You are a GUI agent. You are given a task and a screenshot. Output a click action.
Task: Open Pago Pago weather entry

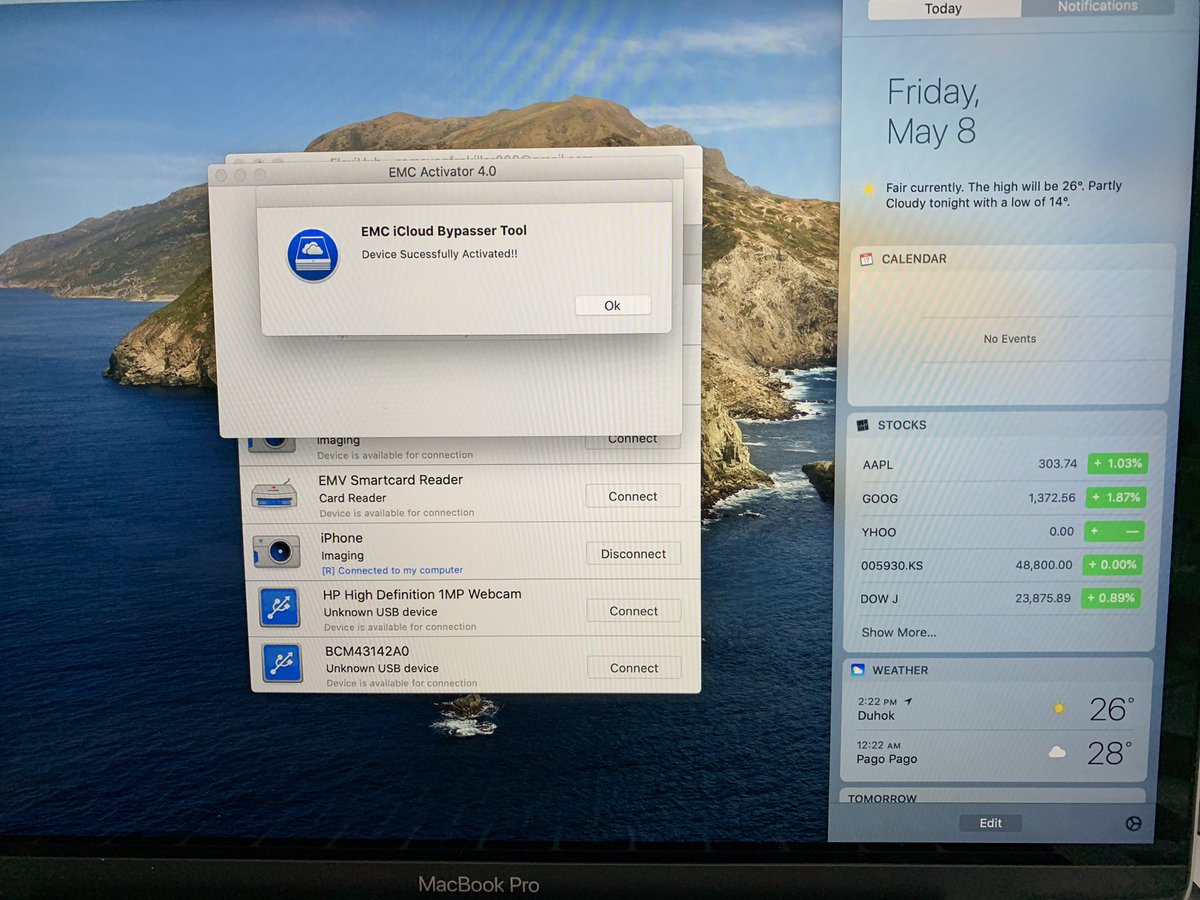(995, 752)
